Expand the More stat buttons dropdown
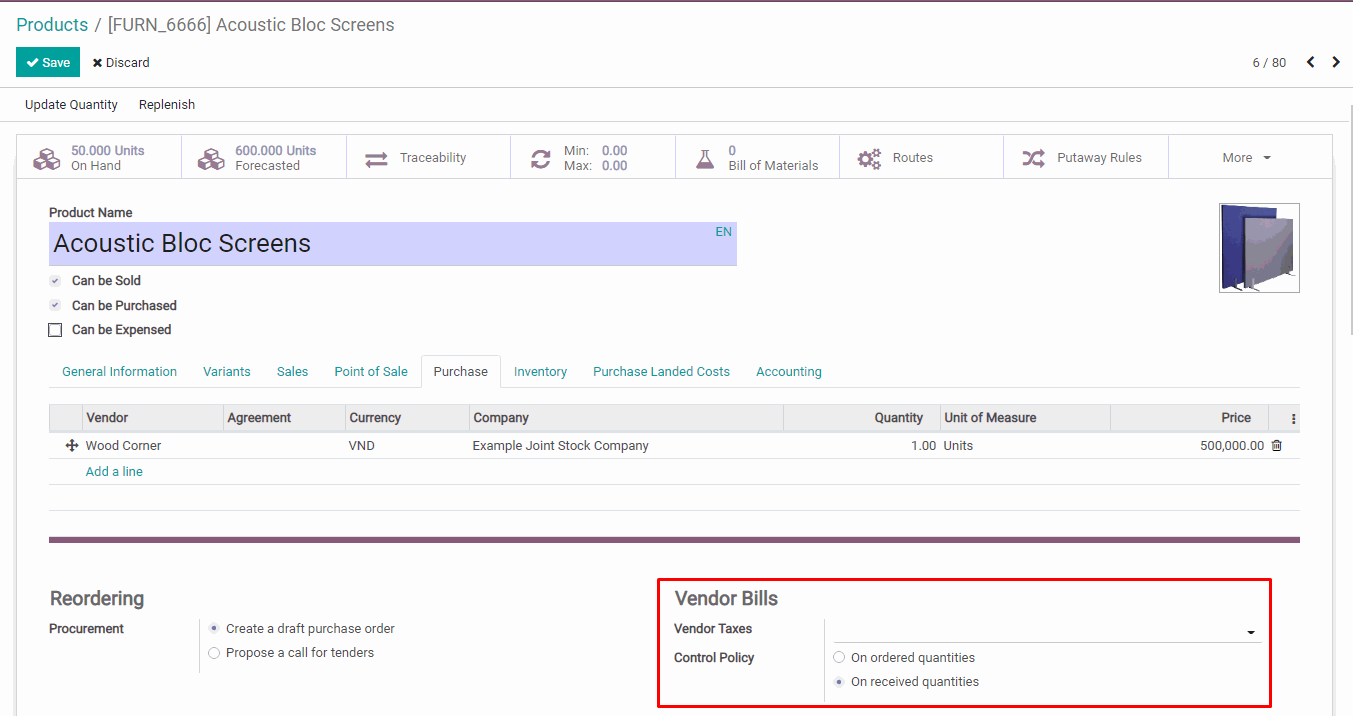 1246,158
